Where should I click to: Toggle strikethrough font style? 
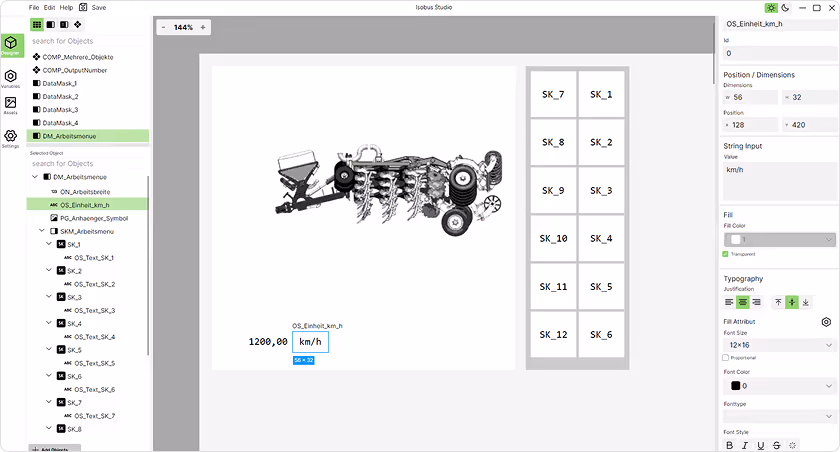pos(776,446)
